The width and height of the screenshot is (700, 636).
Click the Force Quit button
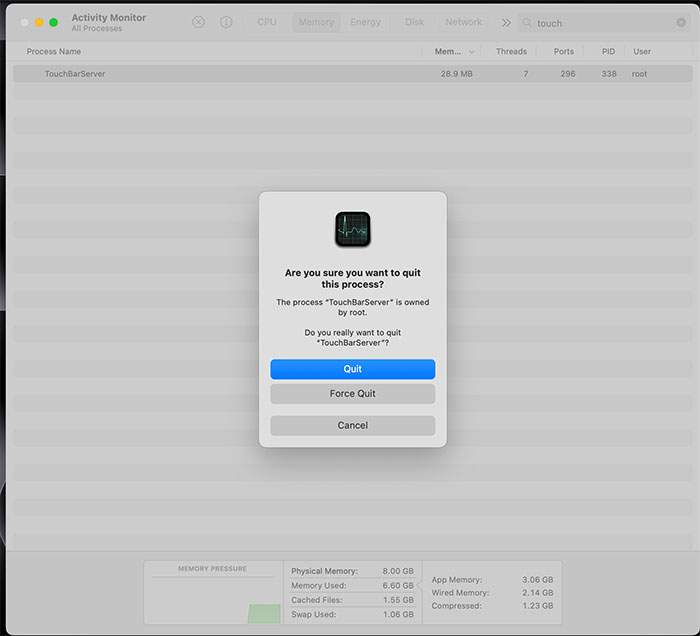click(x=352, y=394)
